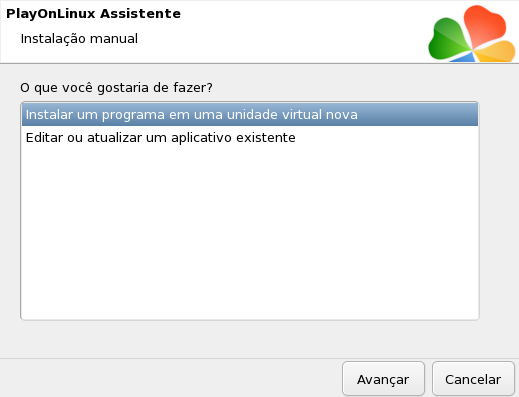Select Instalar um programa em uma unidade virtual nova

(250, 115)
